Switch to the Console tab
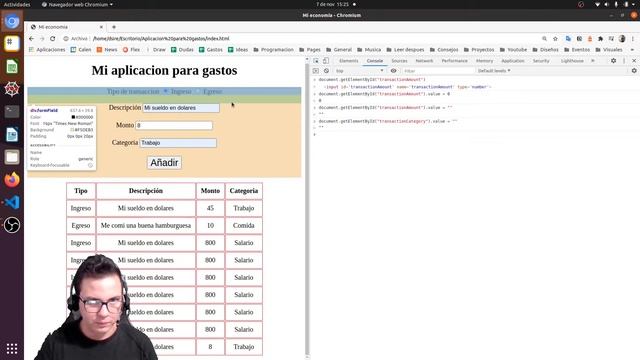The width and height of the screenshot is (640, 360). pyautogui.click(x=375, y=61)
